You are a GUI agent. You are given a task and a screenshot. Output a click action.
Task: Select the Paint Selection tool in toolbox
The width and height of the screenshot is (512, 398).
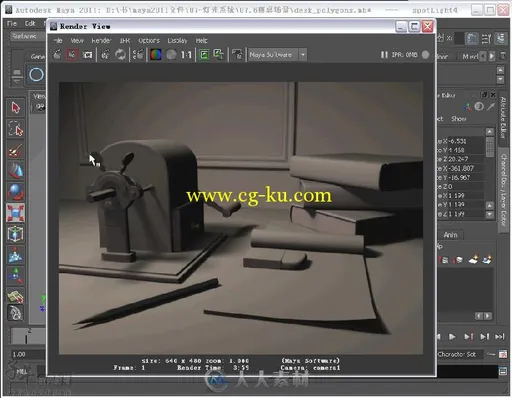pos(15,150)
